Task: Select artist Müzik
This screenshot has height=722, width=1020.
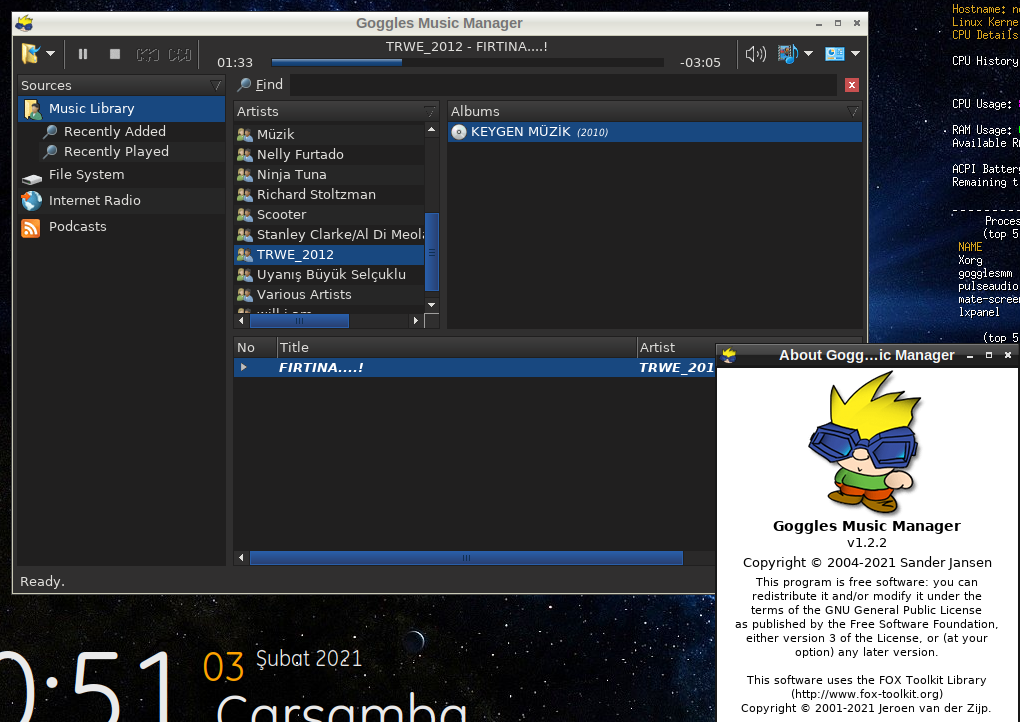Action: (329, 135)
